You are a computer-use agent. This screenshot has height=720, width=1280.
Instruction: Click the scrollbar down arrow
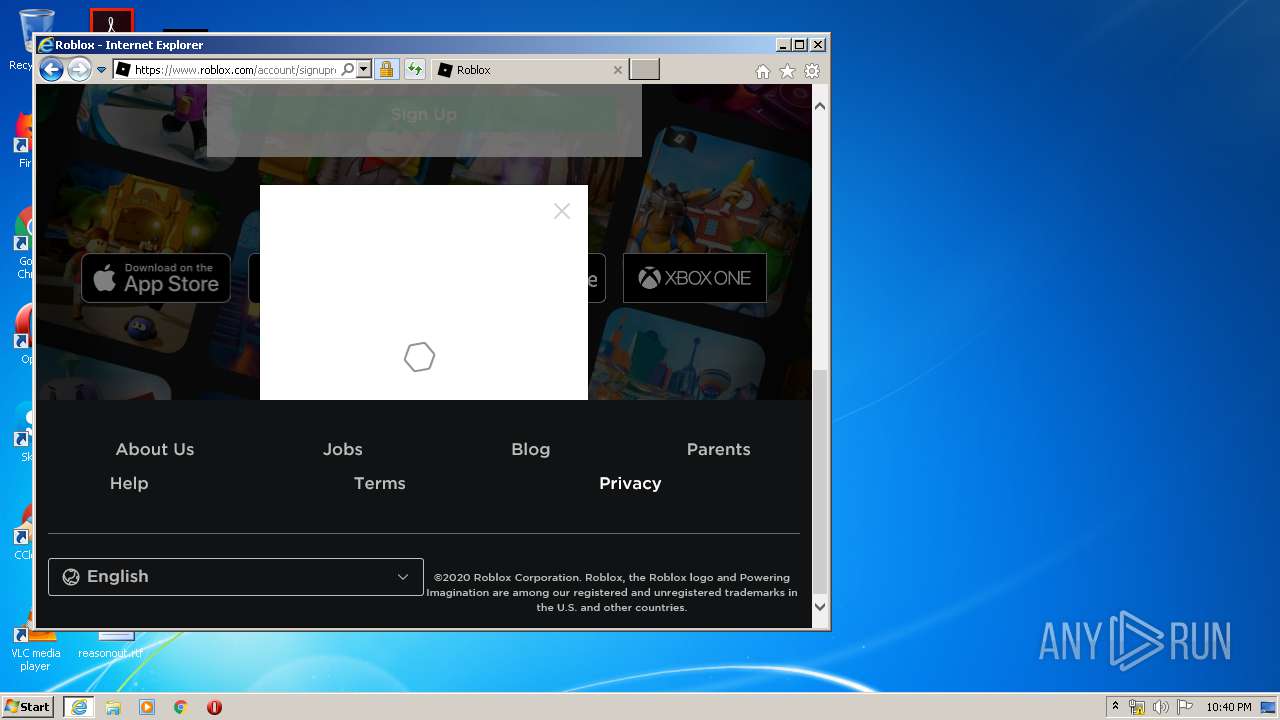click(820, 606)
